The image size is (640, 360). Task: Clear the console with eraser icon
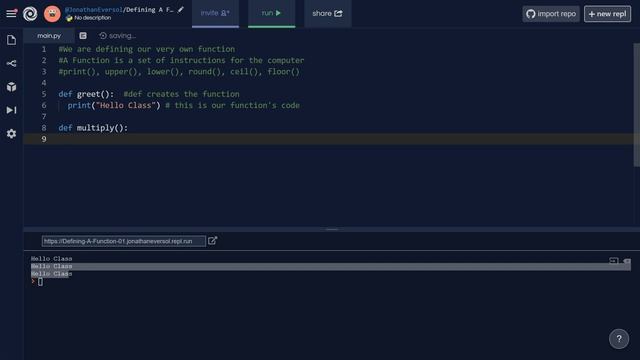(x=627, y=261)
